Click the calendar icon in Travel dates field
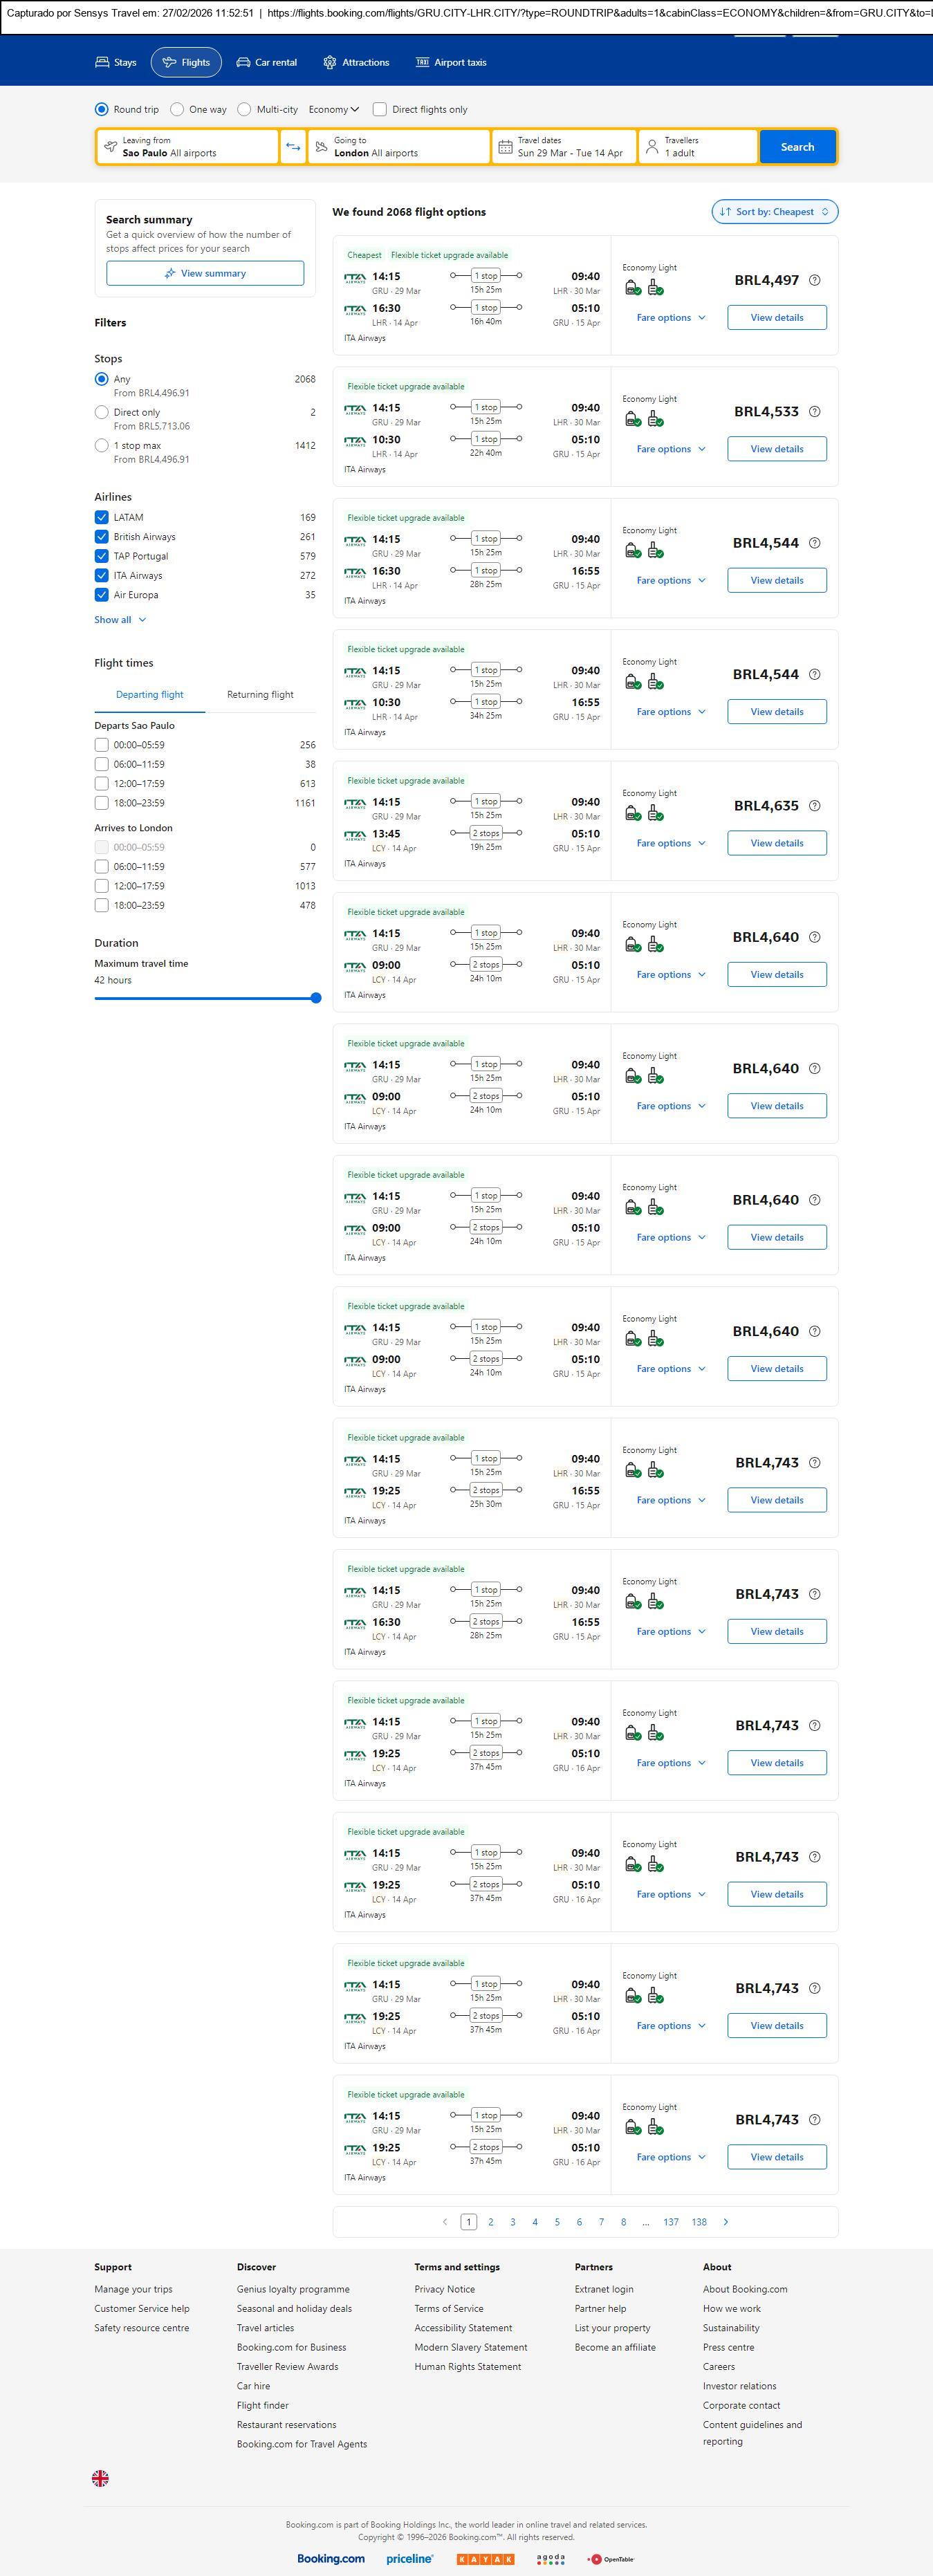This screenshot has width=933, height=2576. point(505,147)
